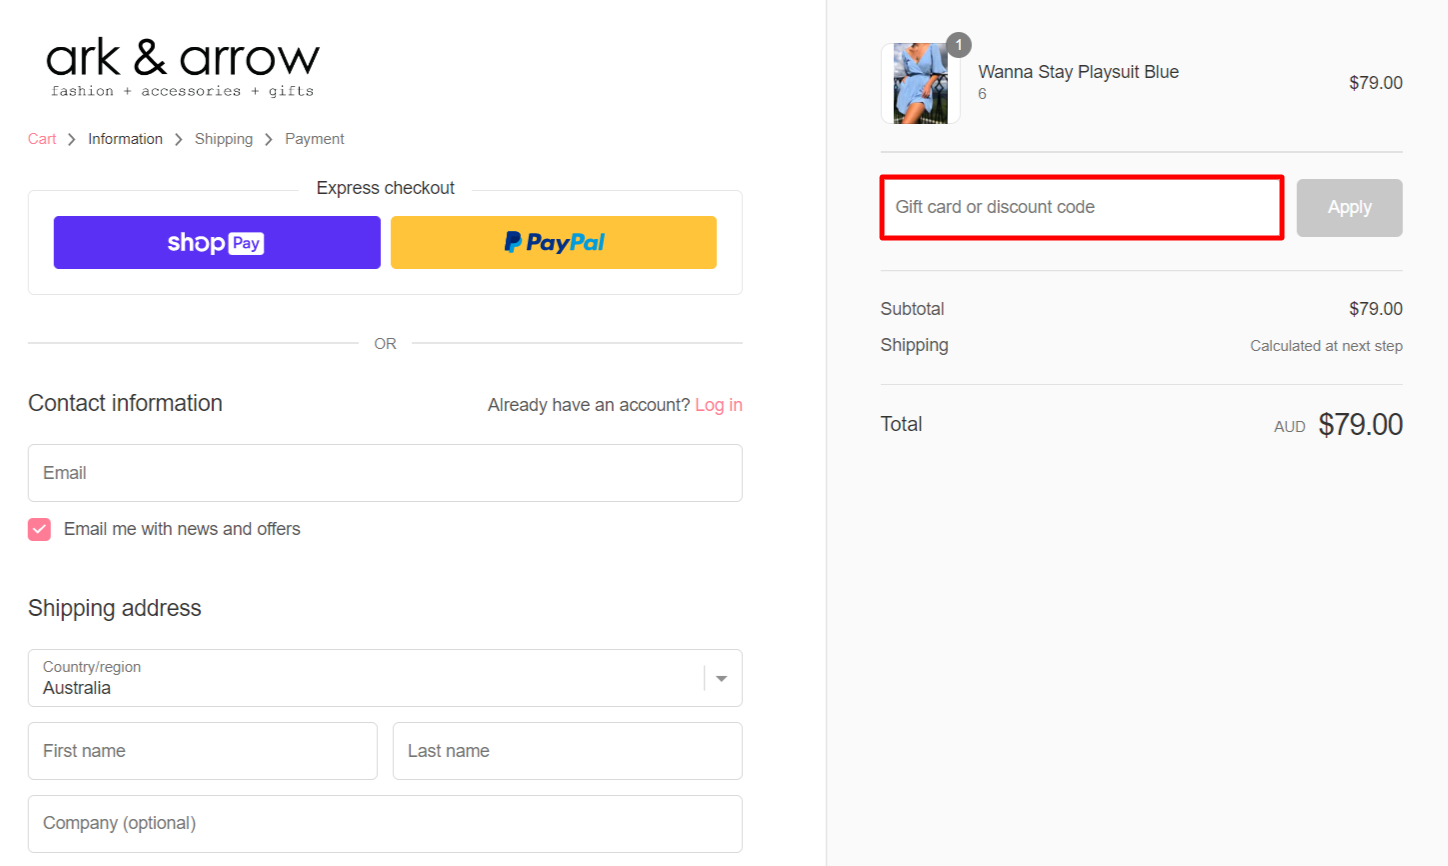
Task: Click the ark & arrow store logo
Action: pos(183,65)
